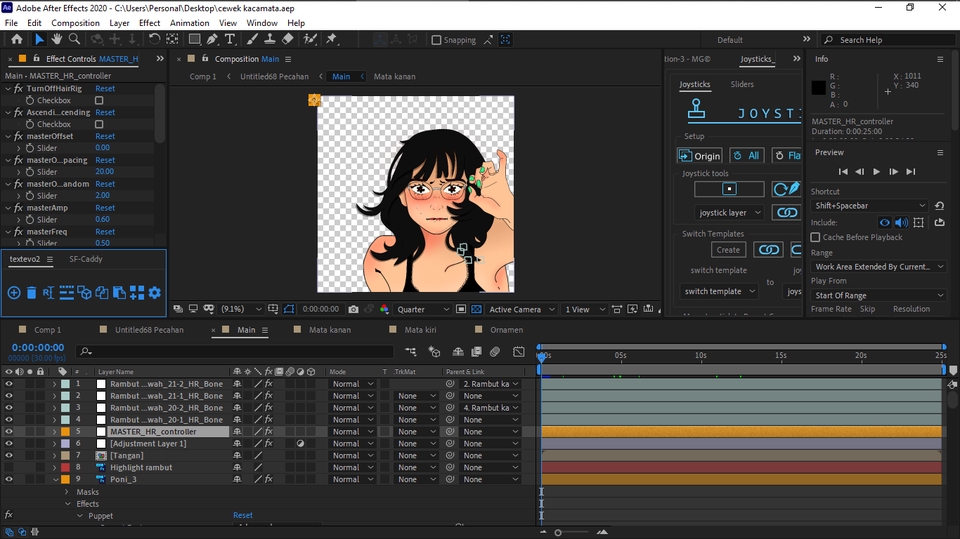Open the Composition menu
Screen dimensions: 960x539
point(75,23)
